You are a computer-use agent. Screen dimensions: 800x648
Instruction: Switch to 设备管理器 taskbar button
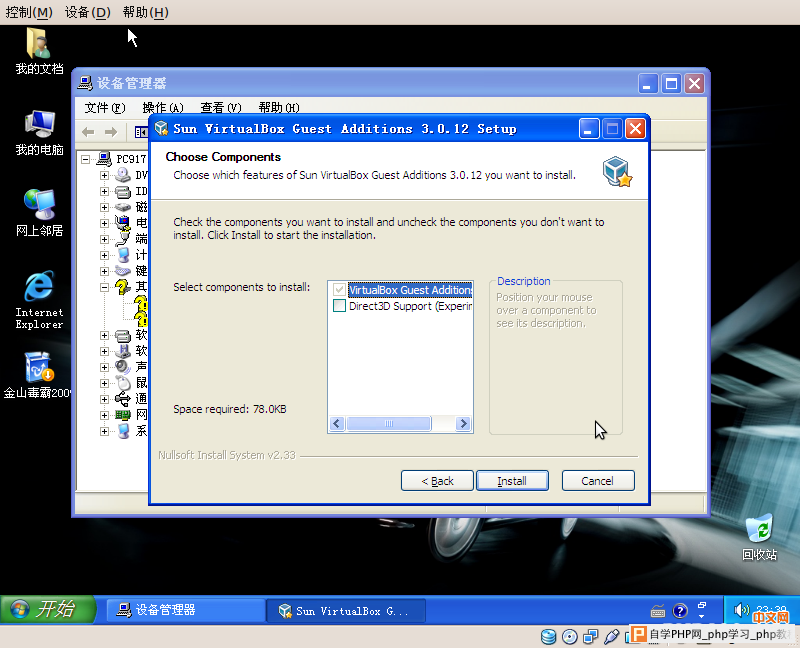(x=185, y=610)
